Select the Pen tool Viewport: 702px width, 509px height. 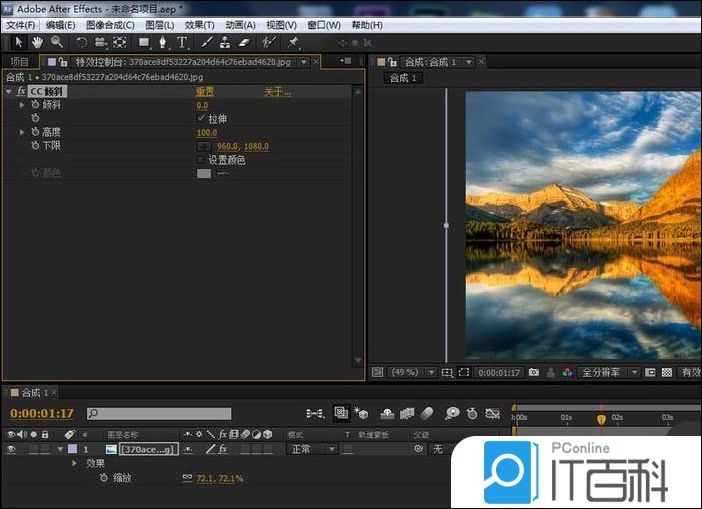tap(163, 42)
